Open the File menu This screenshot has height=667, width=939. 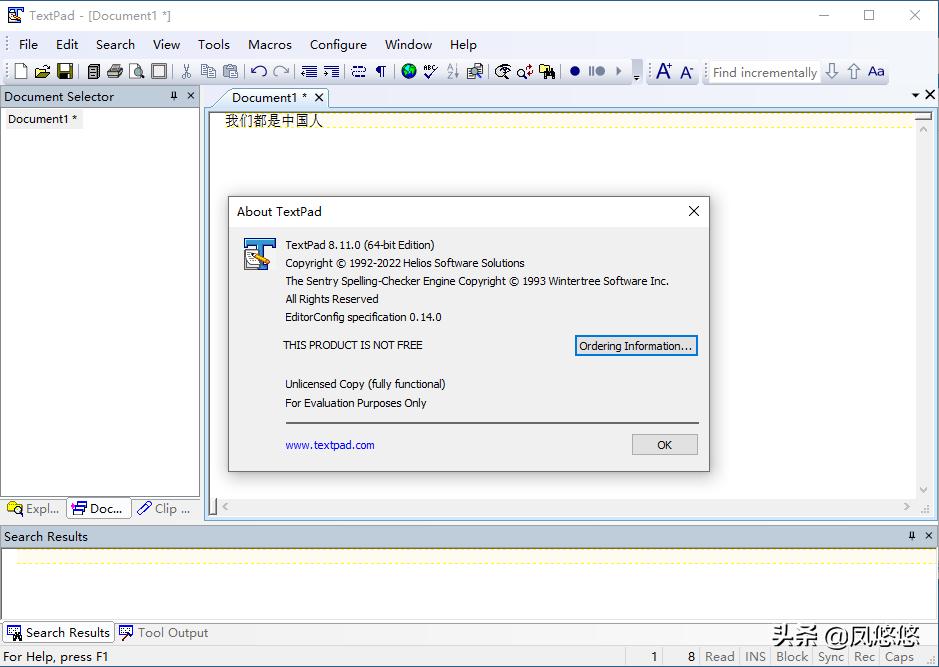(x=28, y=45)
